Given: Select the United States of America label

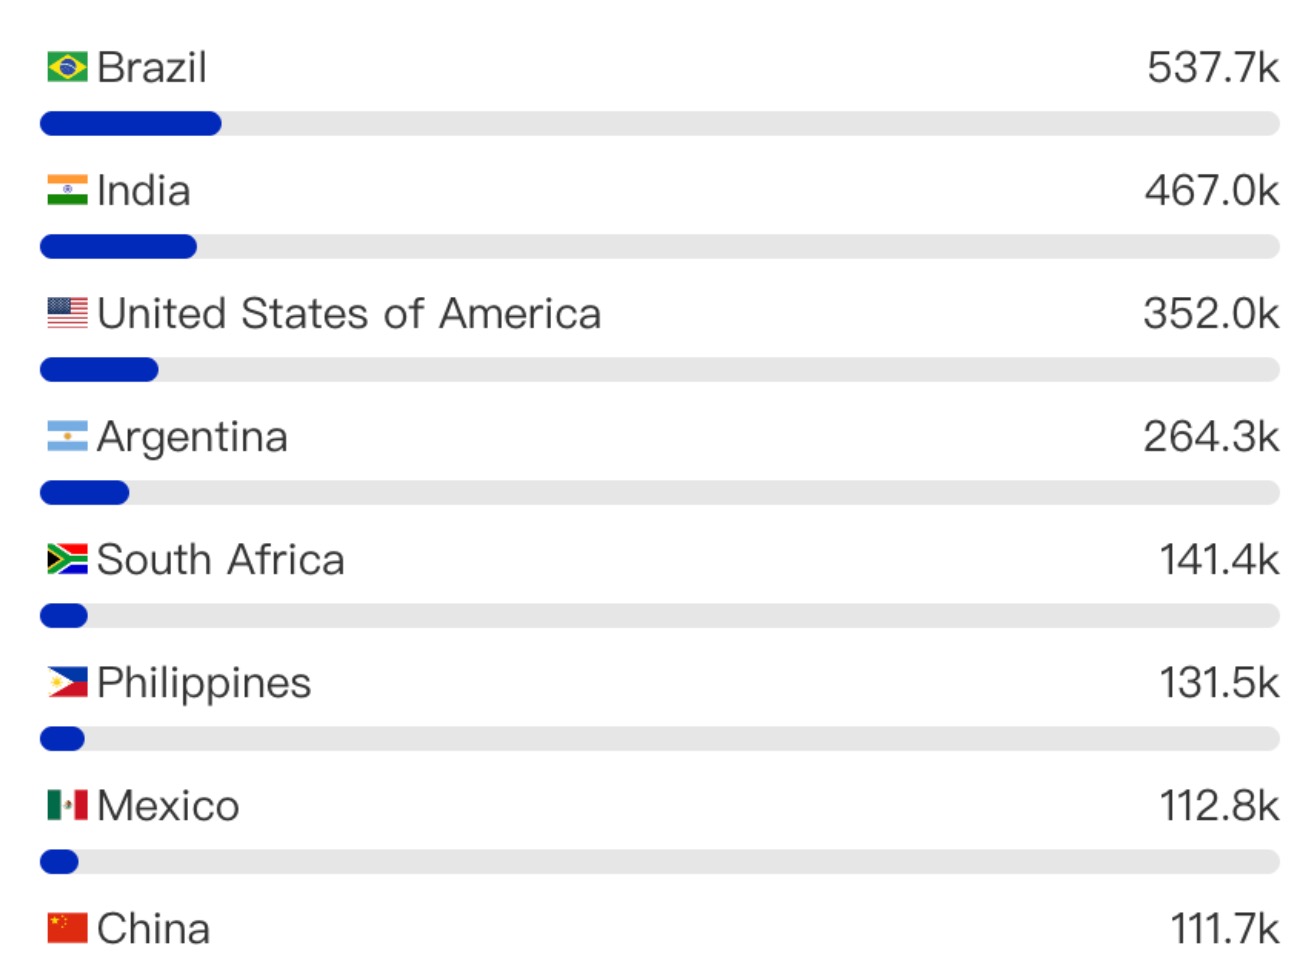Looking at the screenshot, I should (x=349, y=313).
